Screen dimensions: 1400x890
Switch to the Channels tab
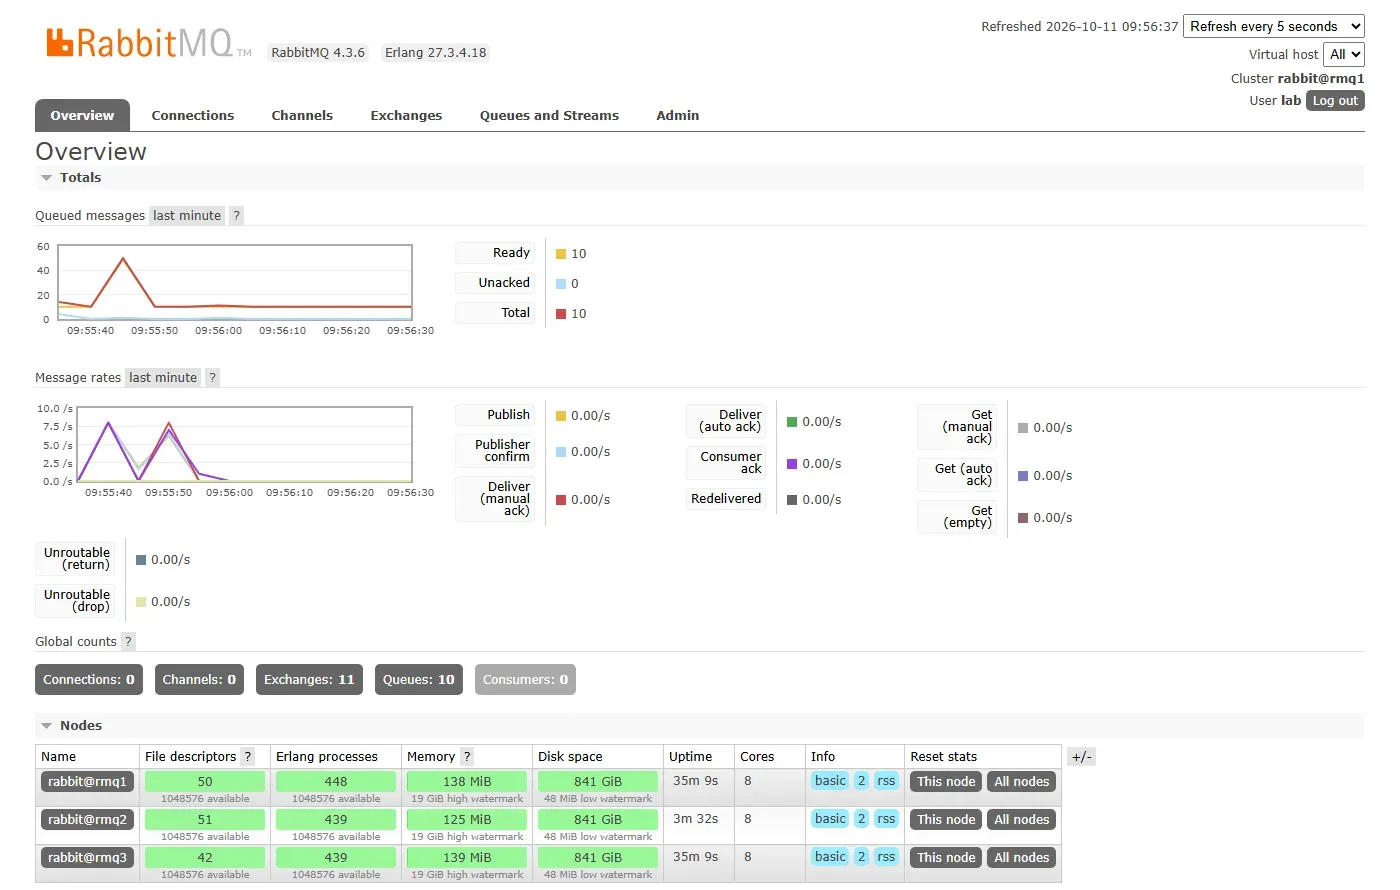(302, 116)
